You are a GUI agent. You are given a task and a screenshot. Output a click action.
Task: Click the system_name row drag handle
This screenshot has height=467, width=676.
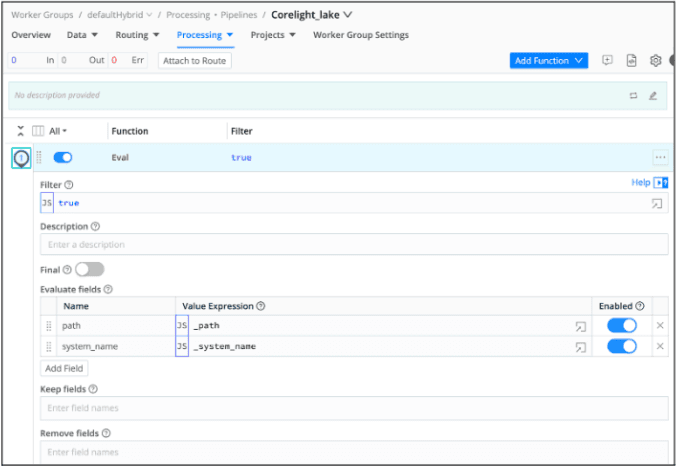click(49, 347)
